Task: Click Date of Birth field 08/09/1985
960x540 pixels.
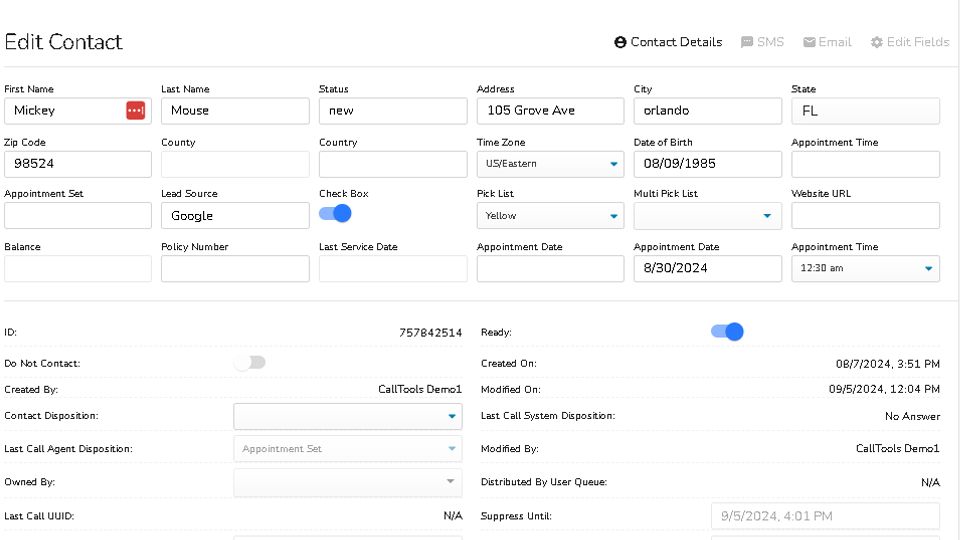Action: pyautogui.click(x=707, y=164)
